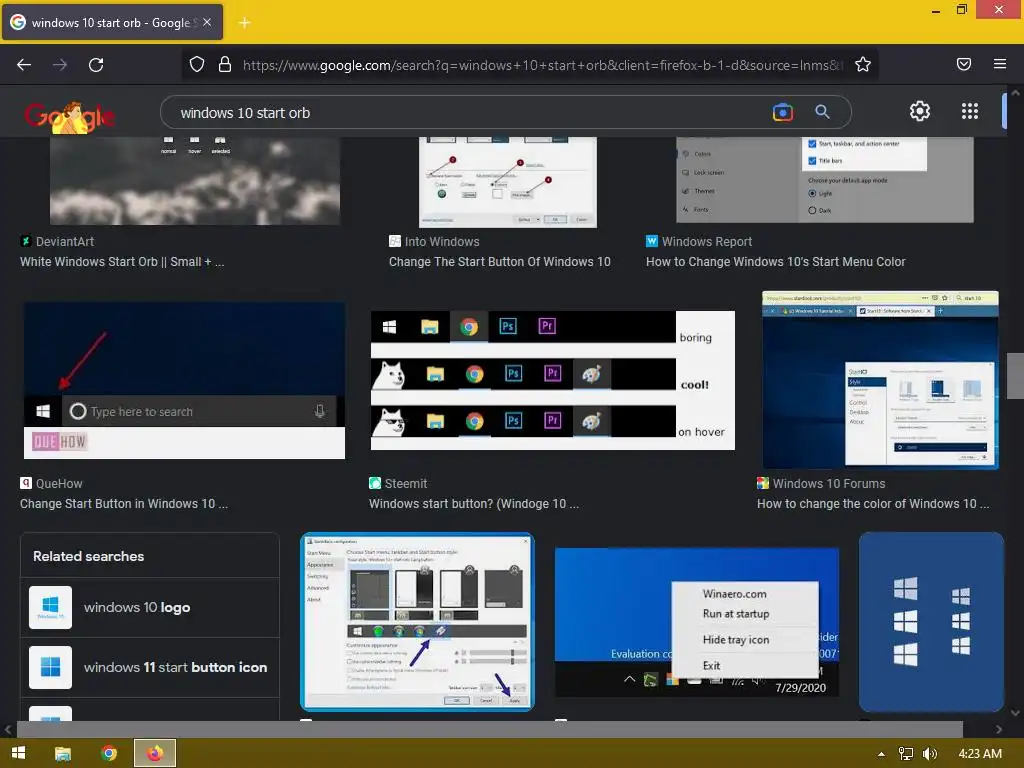The height and width of the screenshot is (768, 1024).
Task: Open Change The Start Button Of Windows 10
Action: coord(500,262)
